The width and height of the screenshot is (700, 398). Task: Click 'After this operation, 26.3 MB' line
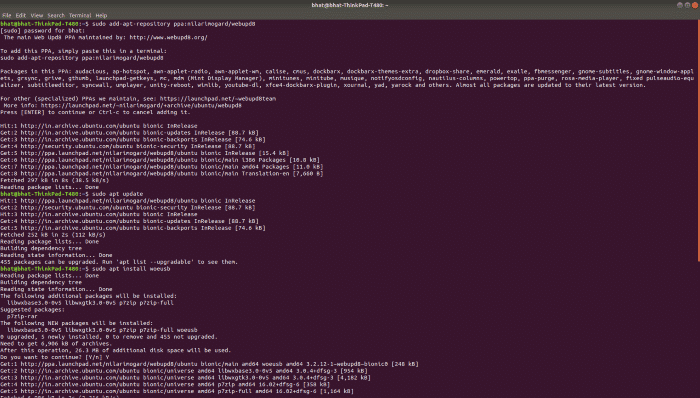tap(116, 350)
